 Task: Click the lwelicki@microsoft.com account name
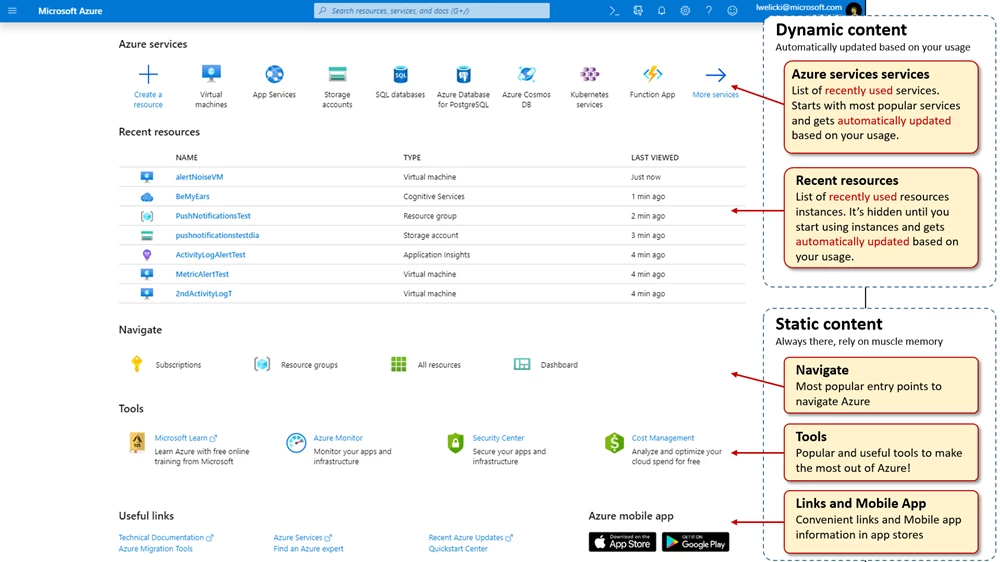click(798, 7)
